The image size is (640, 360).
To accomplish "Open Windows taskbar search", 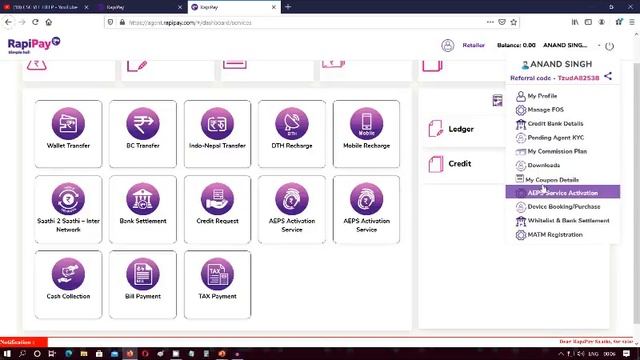I will tap(22, 353).
